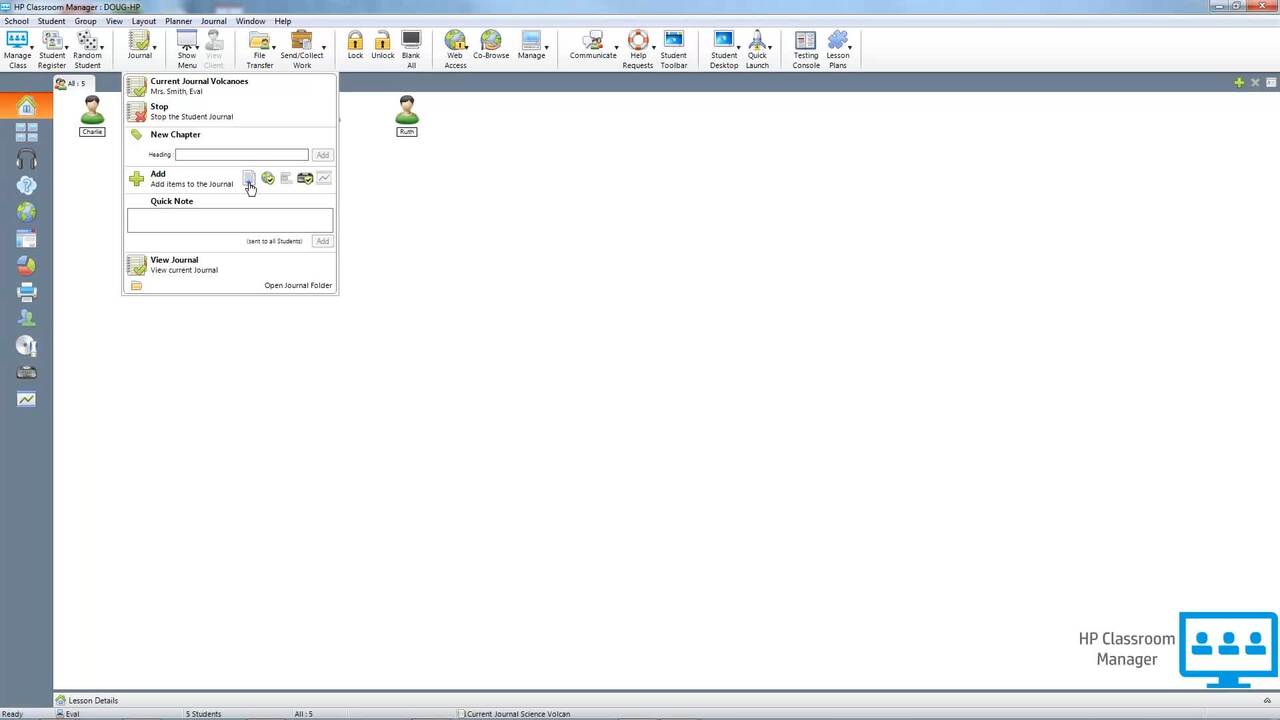Select the keyboard typing view in sidebar
The width and height of the screenshot is (1280, 720).
coord(26,372)
